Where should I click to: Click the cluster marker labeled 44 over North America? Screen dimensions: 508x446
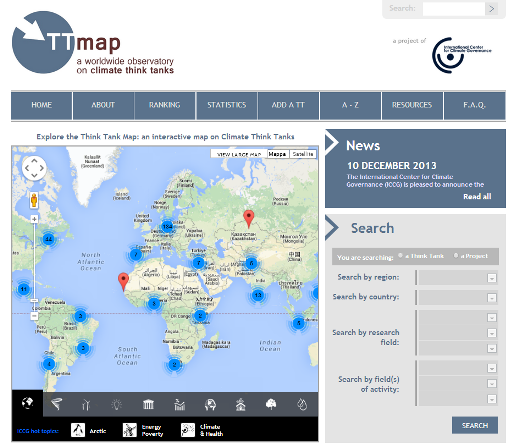pyautogui.click(x=49, y=239)
